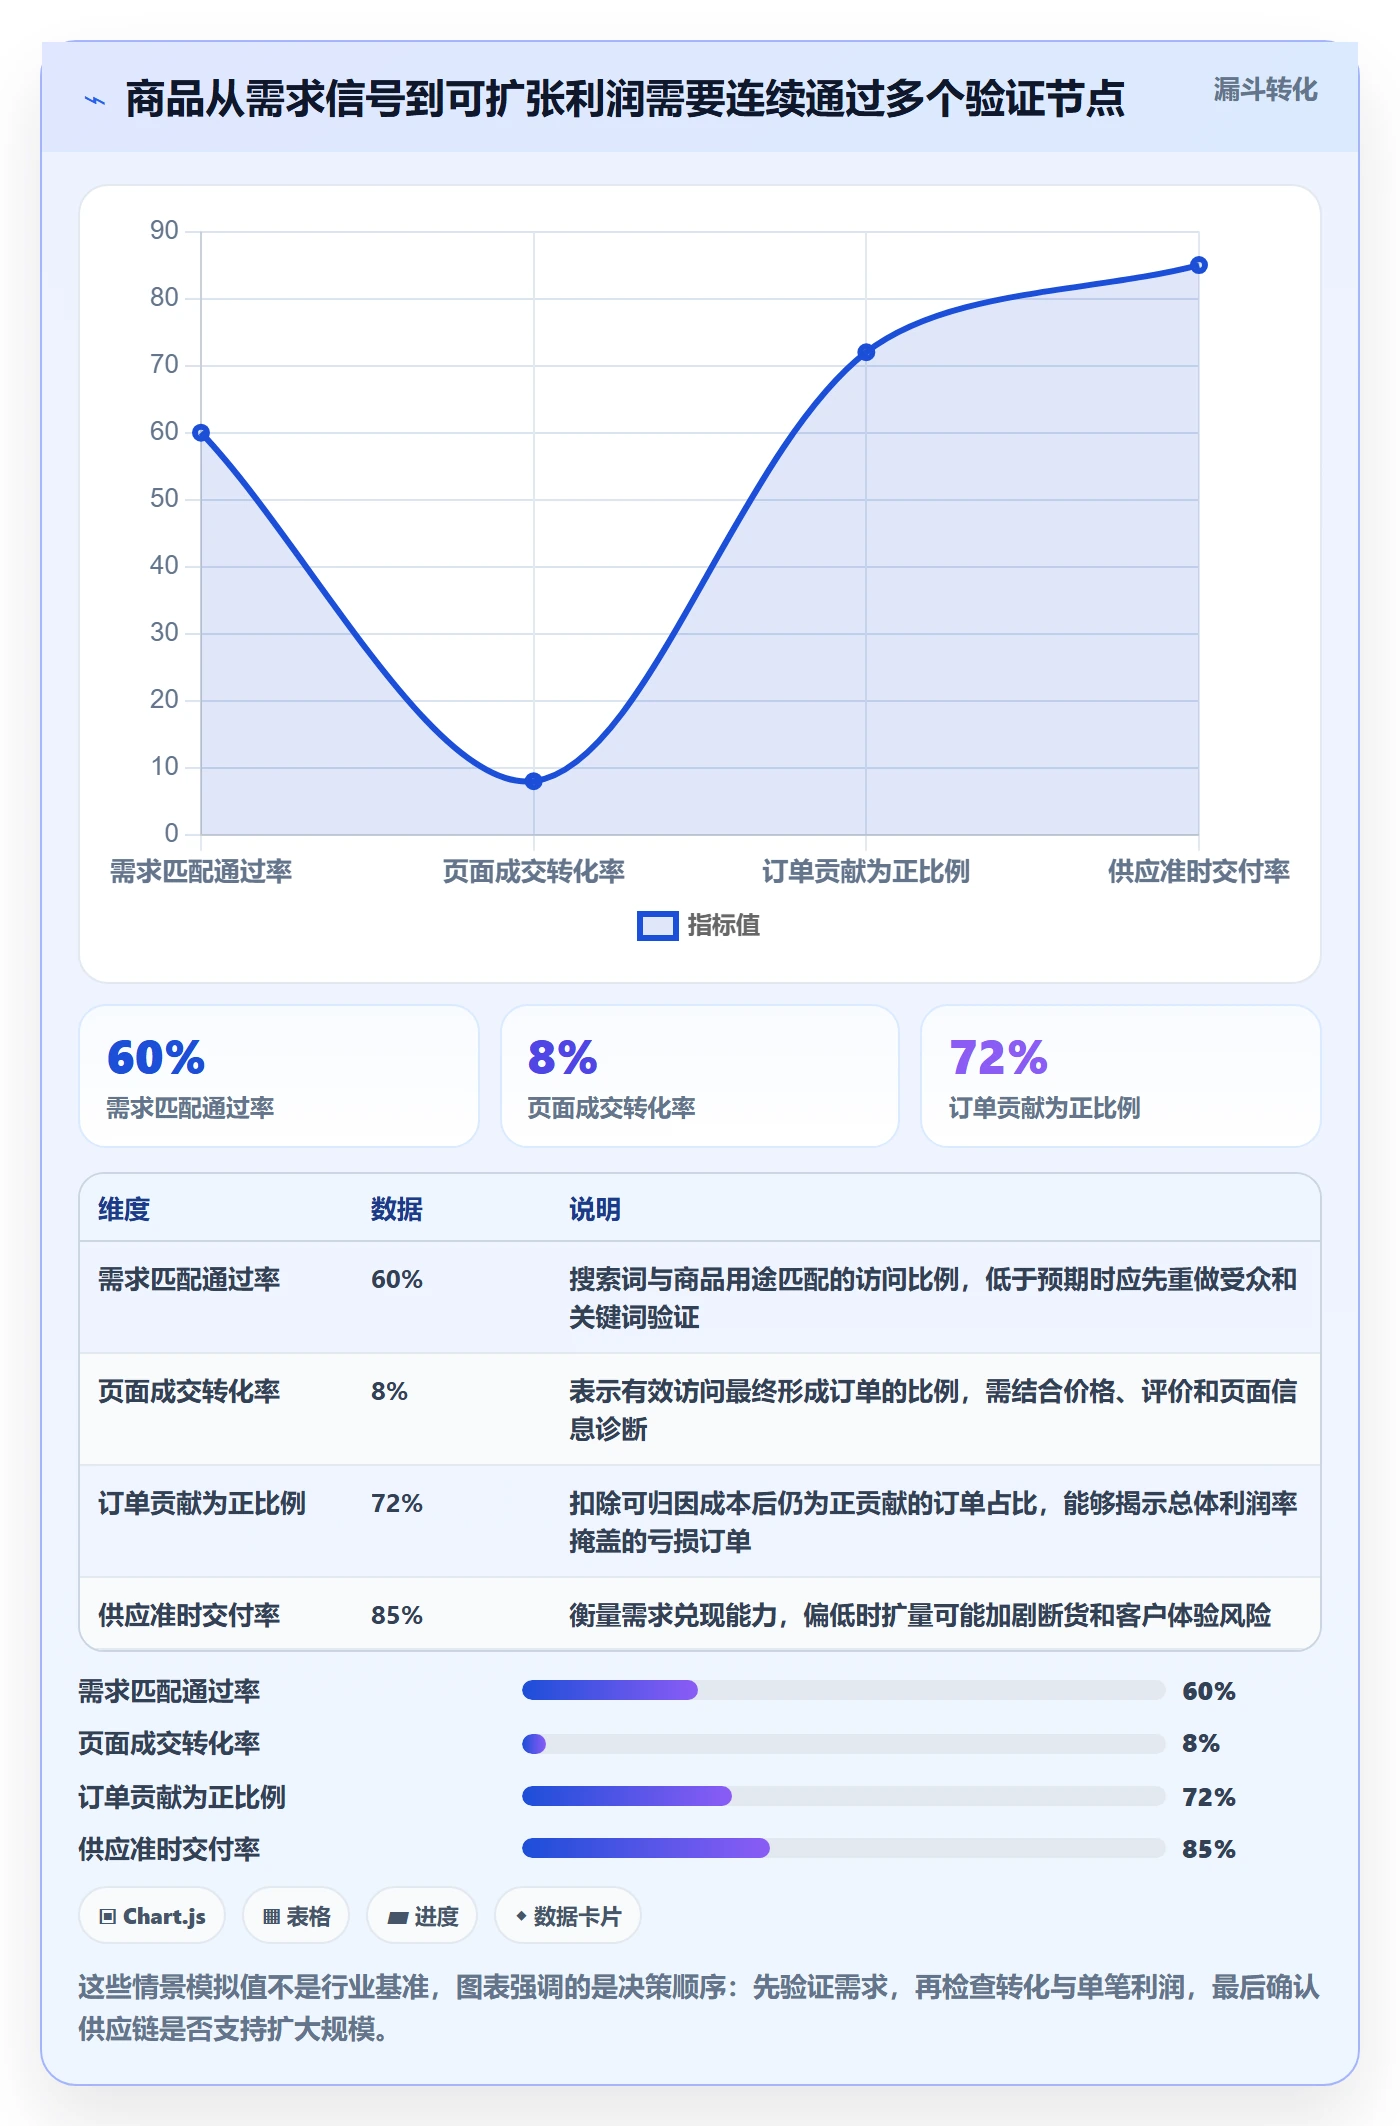Click the square icon in Chart.js chip
The image size is (1400, 2126).
pyautogui.click(x=108, y=1917)
